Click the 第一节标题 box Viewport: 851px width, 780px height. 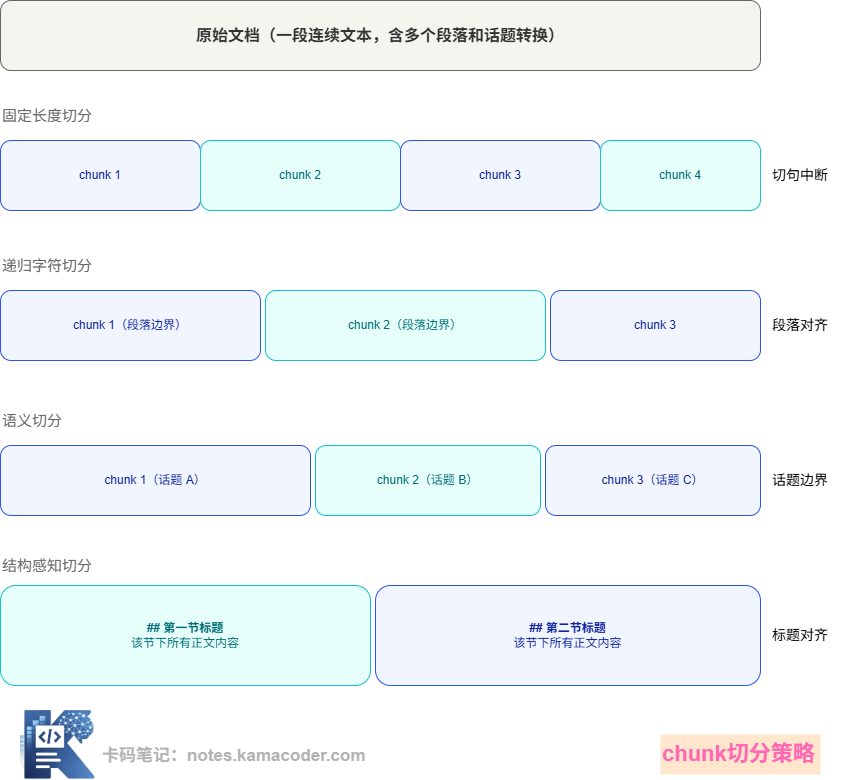(x=186, y=635)
